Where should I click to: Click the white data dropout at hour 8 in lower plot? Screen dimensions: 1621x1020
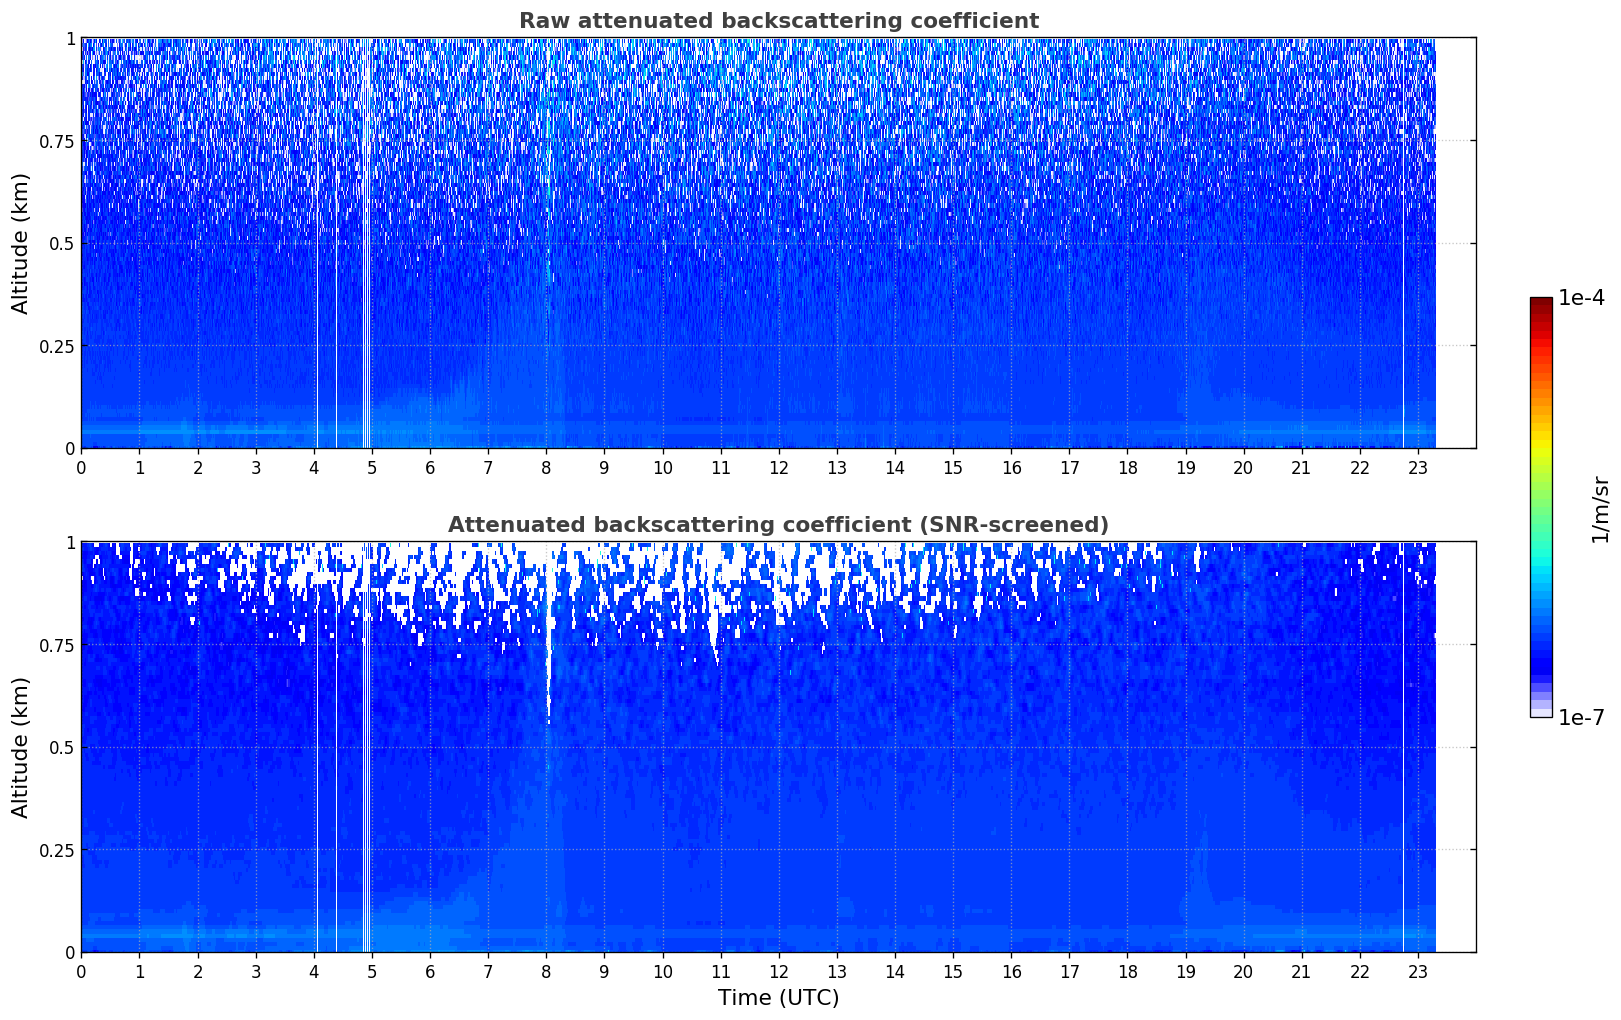548,640
